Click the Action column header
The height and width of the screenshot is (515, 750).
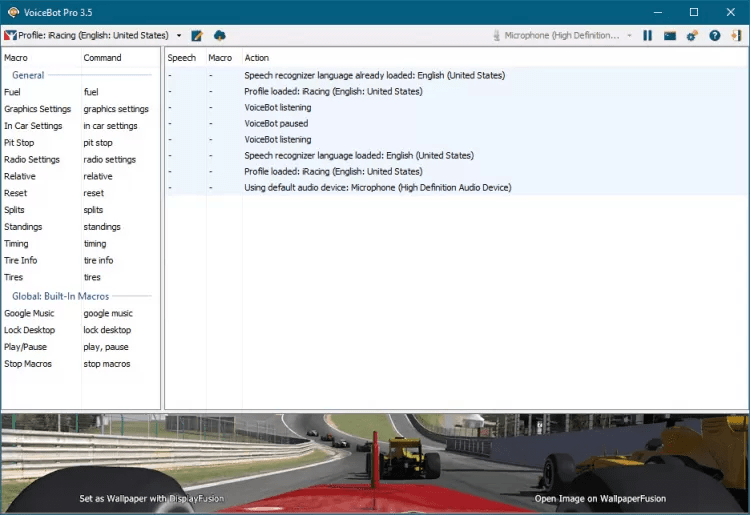coord(257,58)
